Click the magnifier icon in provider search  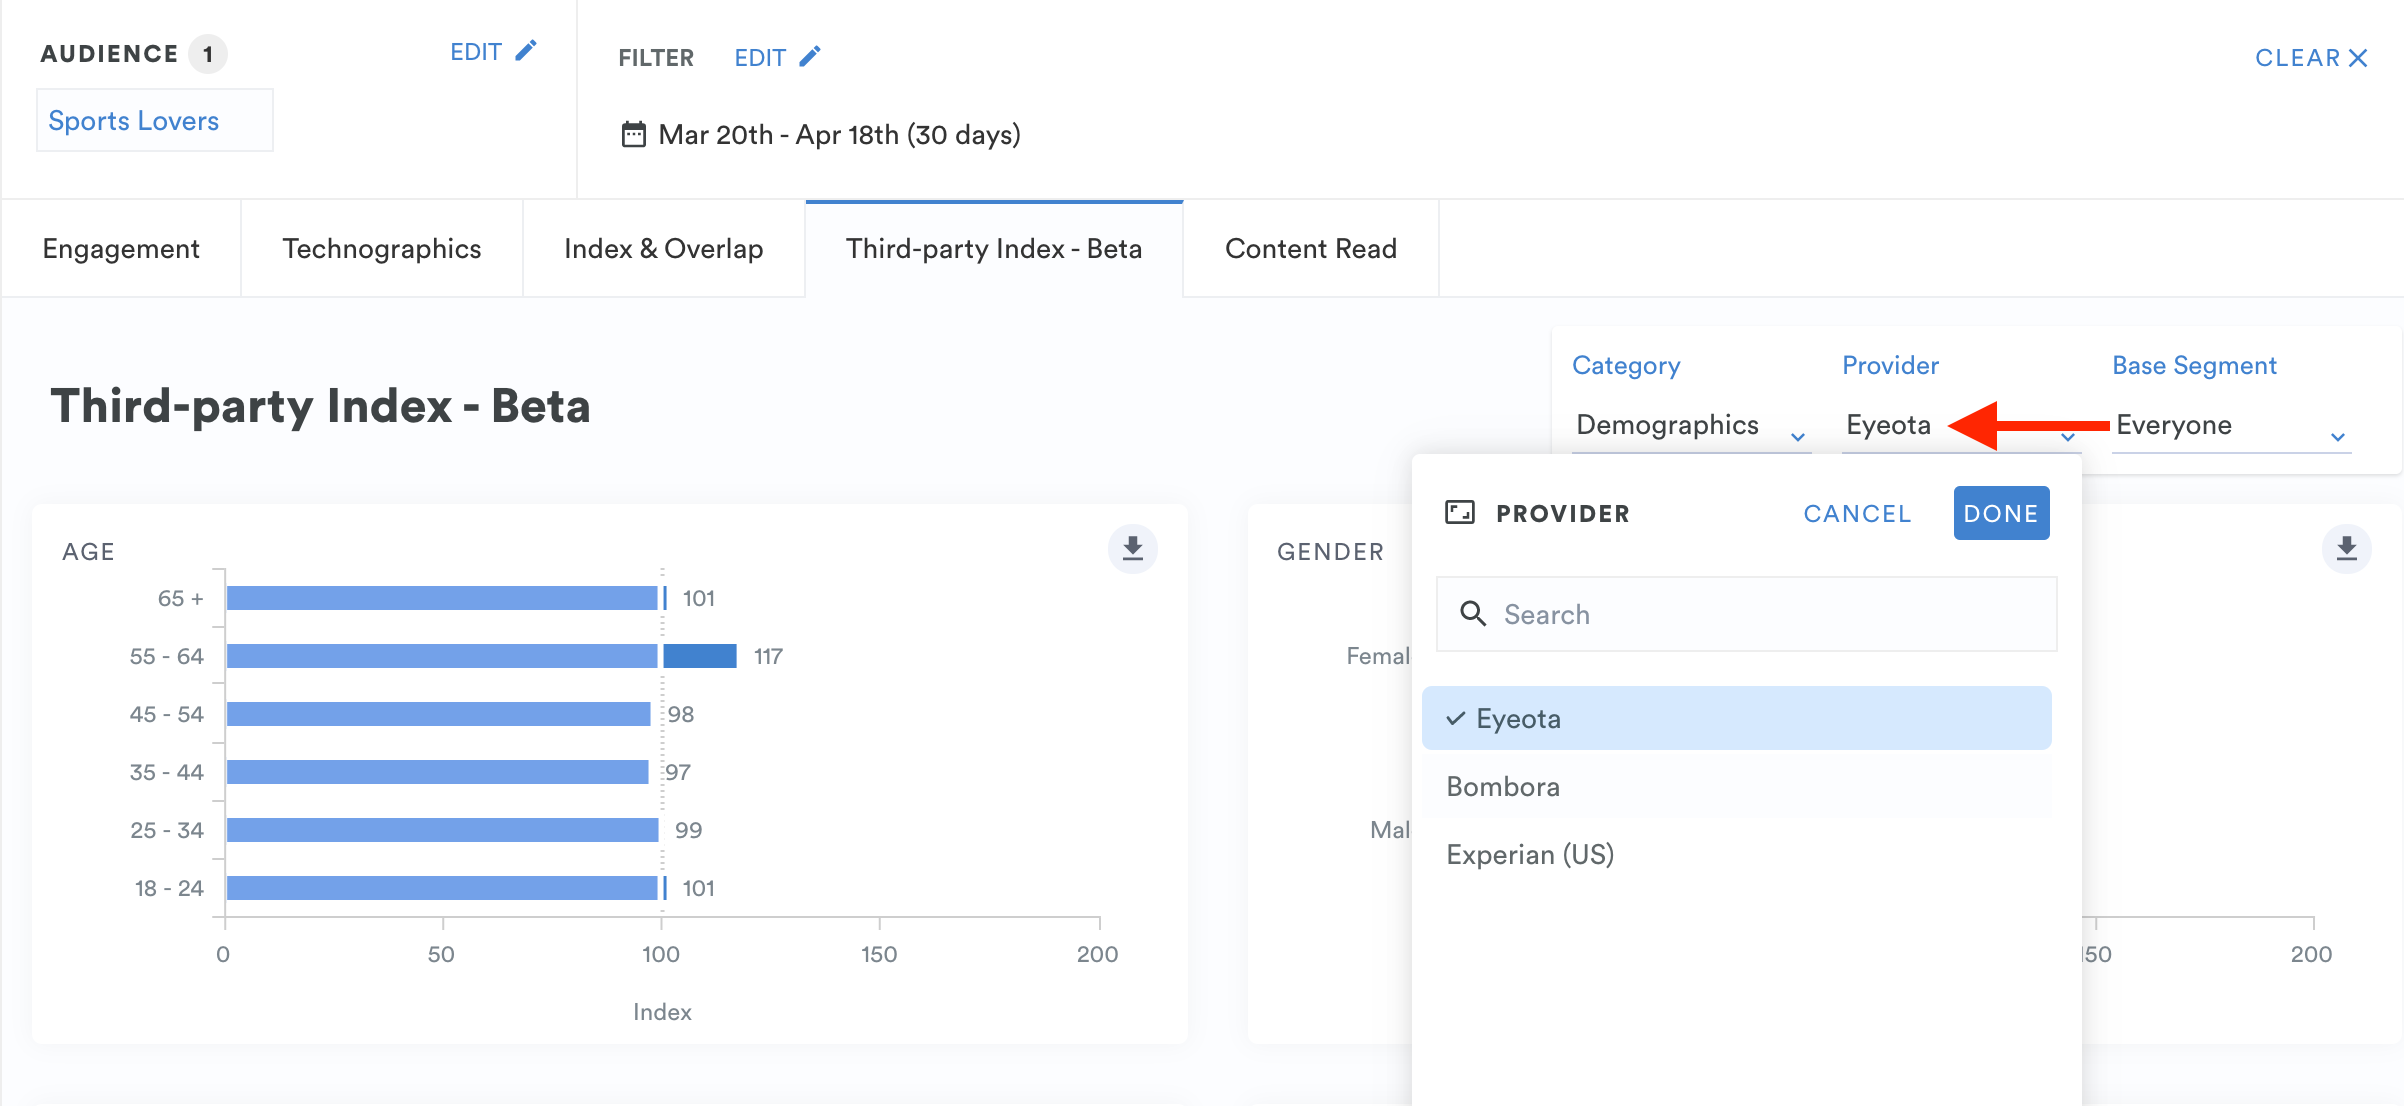click(x=1473, y=613)
